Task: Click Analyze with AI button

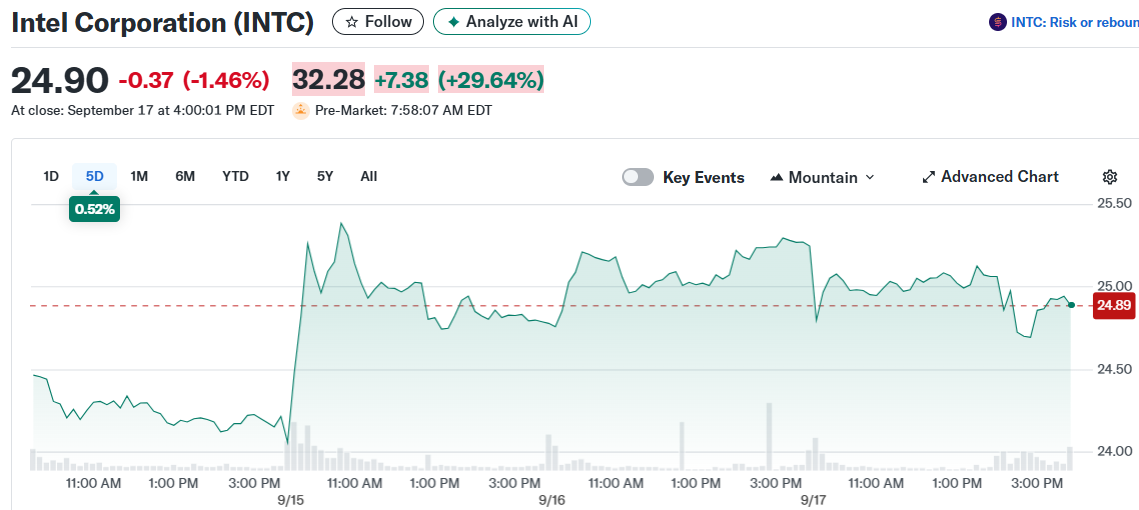Action: tap(511, 22)
